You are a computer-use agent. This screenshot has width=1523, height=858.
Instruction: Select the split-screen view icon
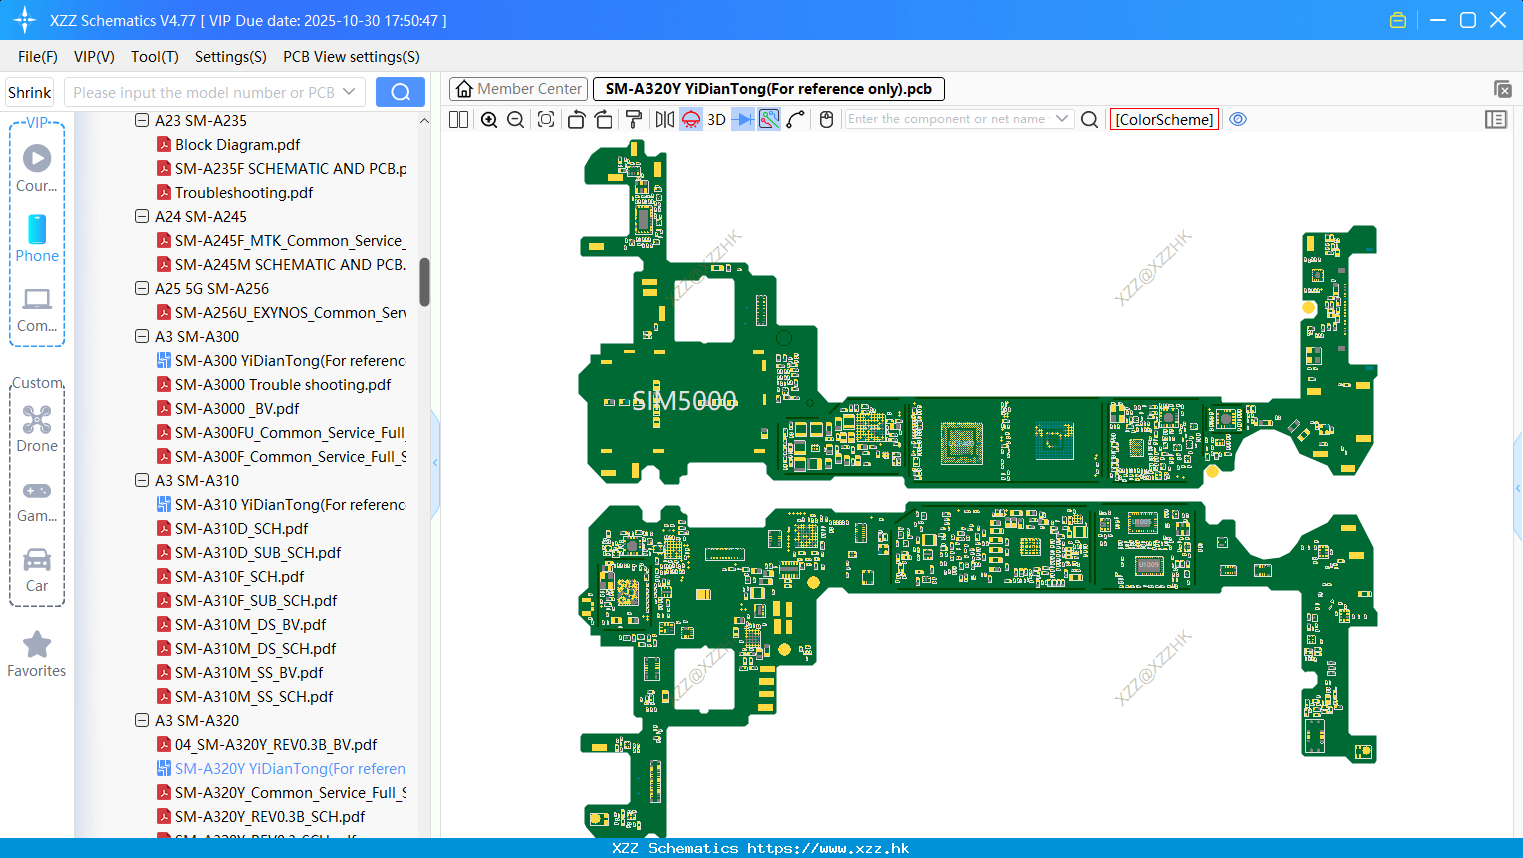tap(457, 119)
